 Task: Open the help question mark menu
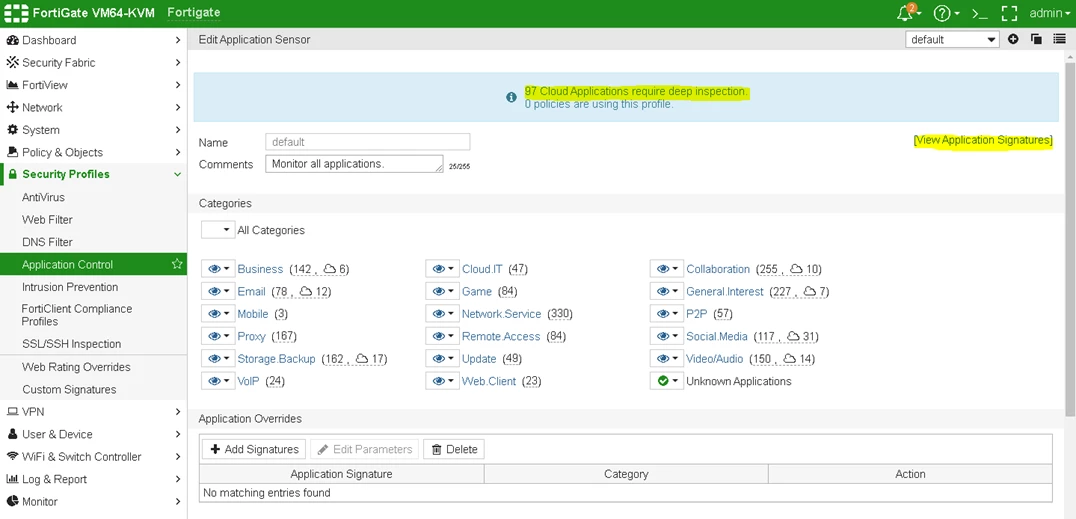946,13
